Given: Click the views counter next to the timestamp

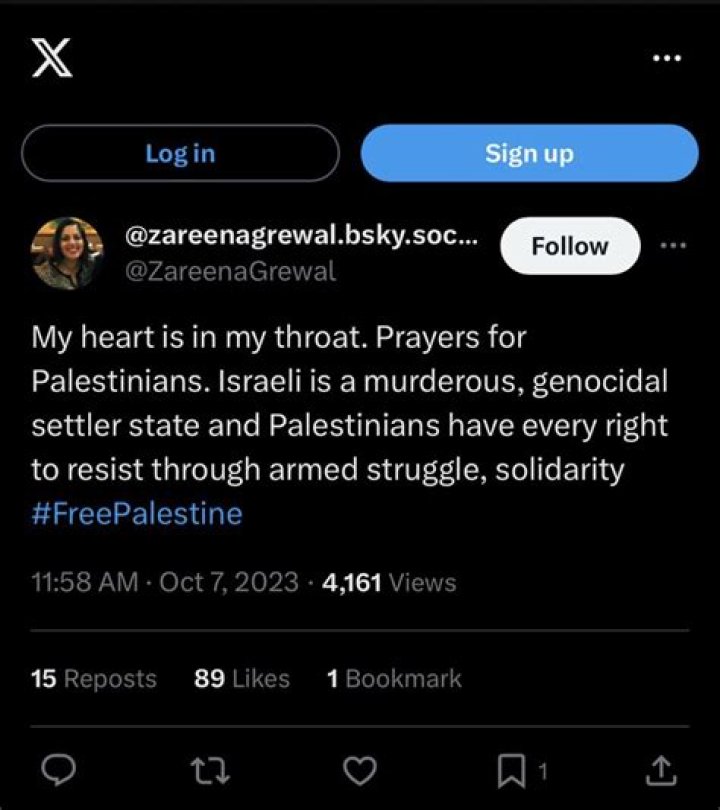Looking at the screenshot, I should point(391,581).
